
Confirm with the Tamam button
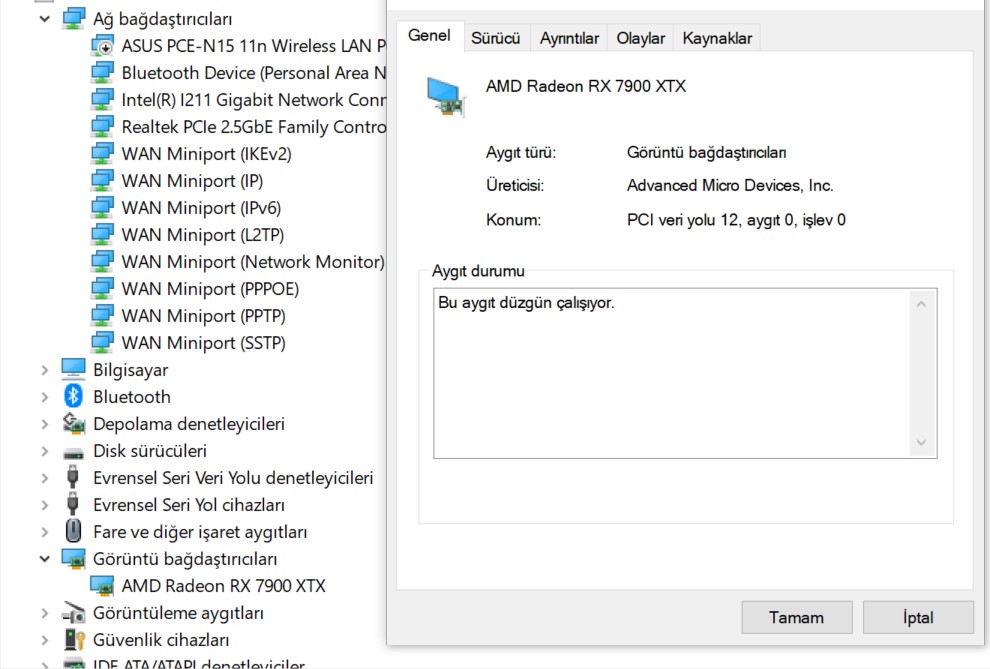coord(797,617)
